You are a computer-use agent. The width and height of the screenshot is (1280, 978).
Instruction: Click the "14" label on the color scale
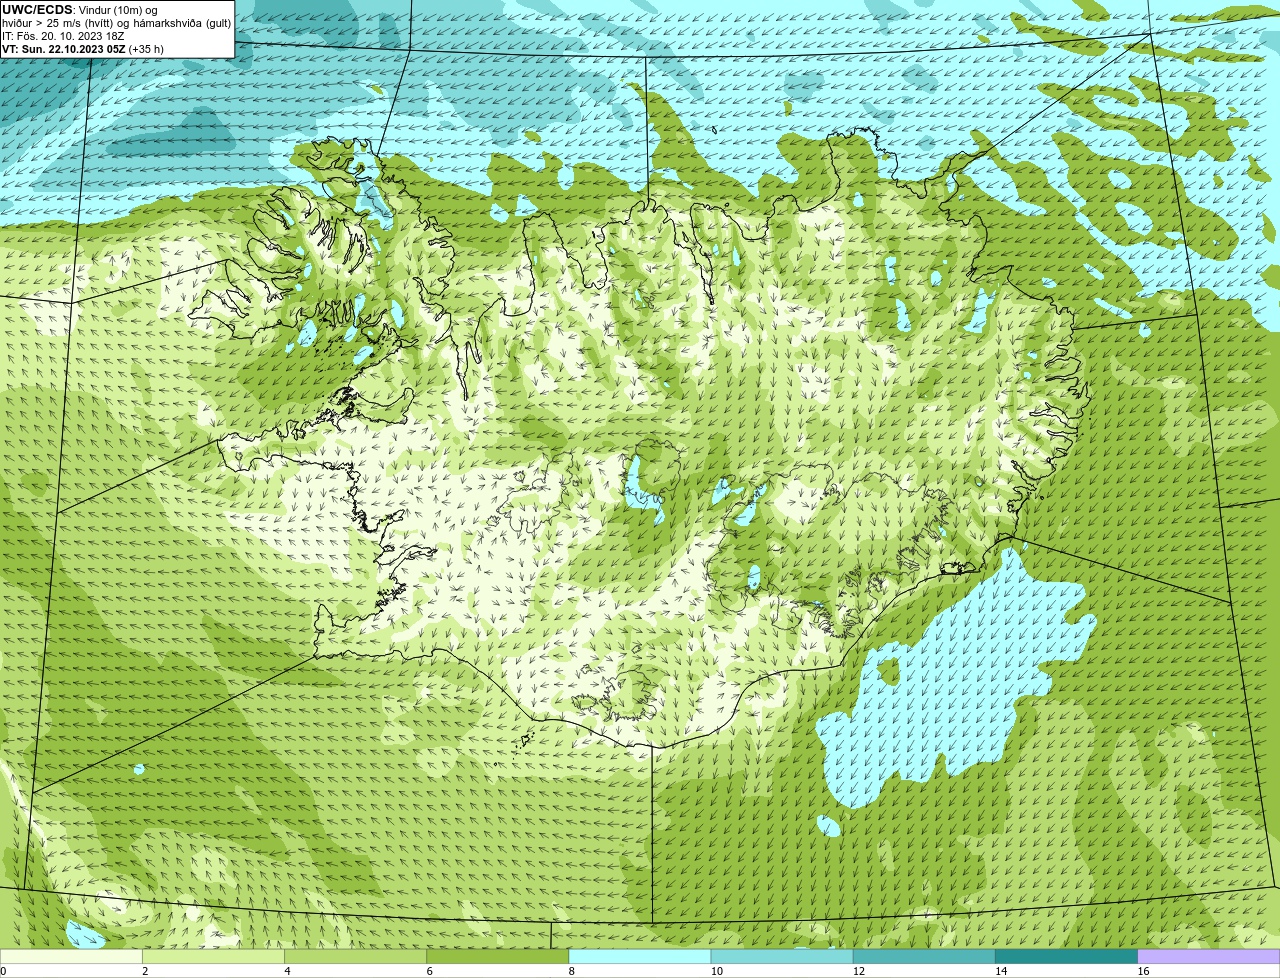click(x=1000, y=971)
